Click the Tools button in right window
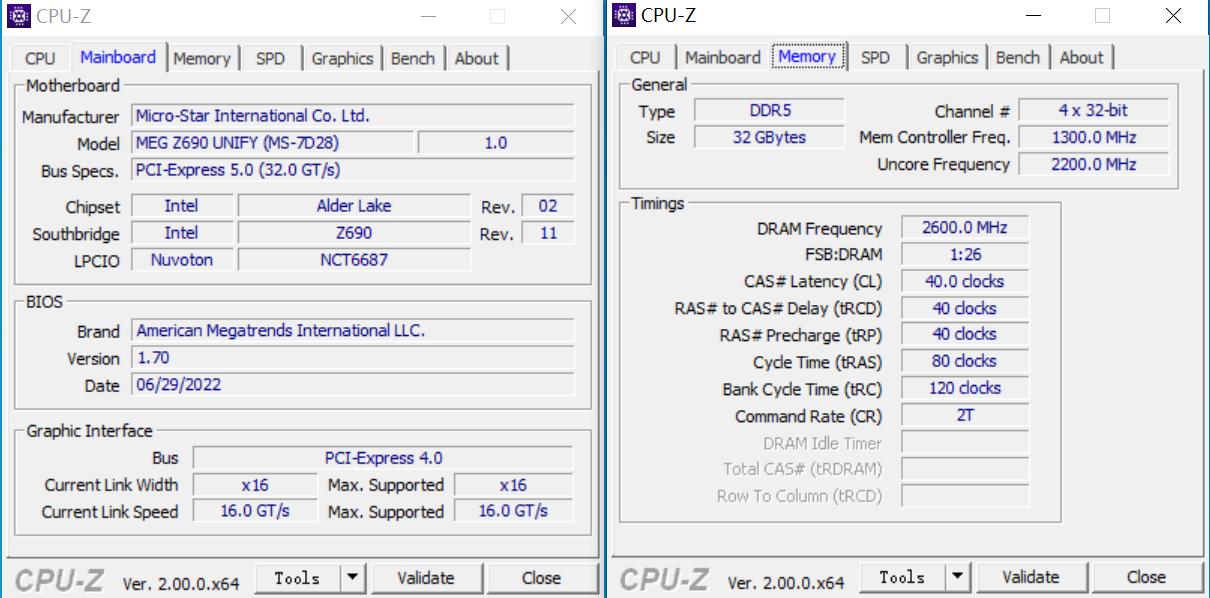 click(901, 577)
